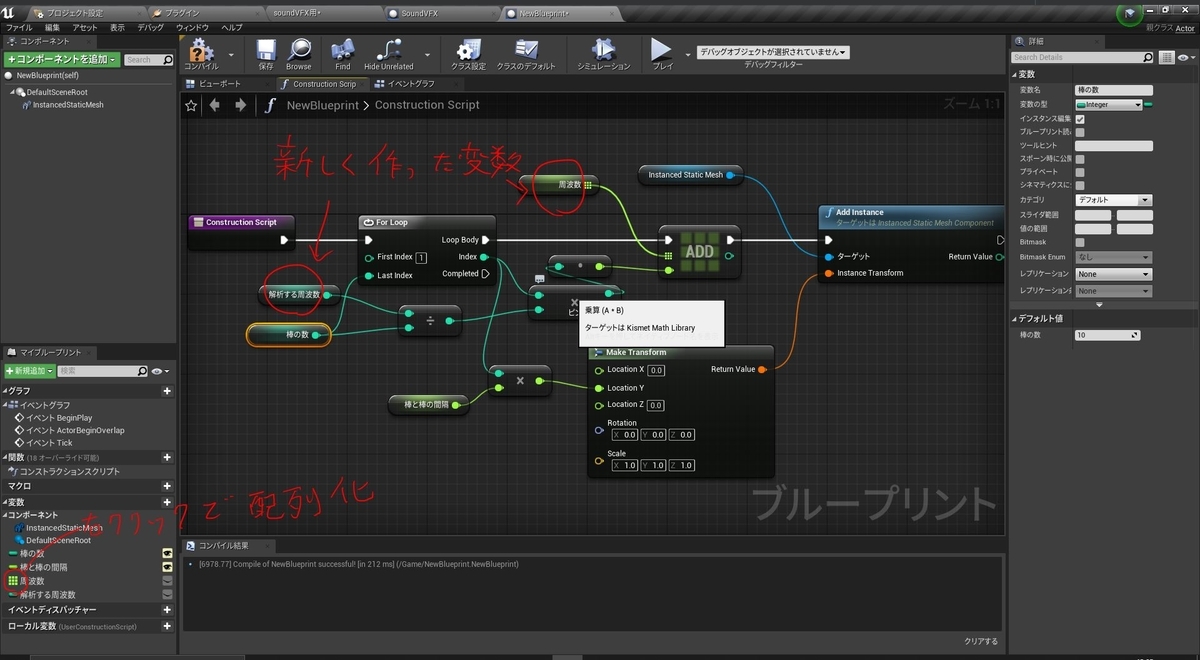
Task: Open the Hide Unrelated options dropdown arrow
Action: tap(427, 54)
